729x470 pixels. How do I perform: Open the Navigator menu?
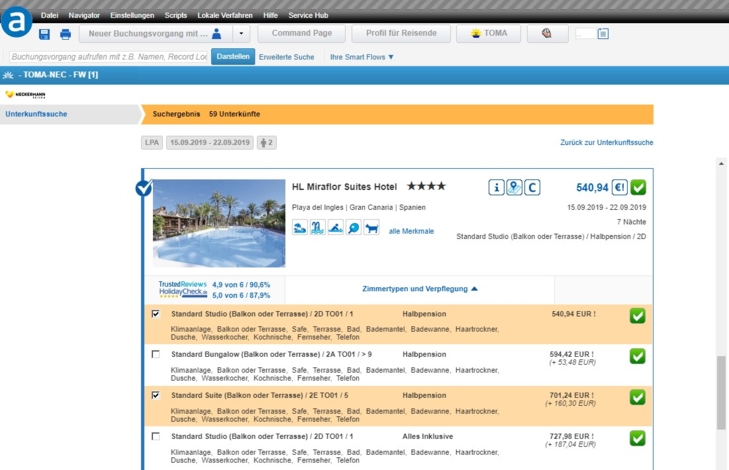(x=84, y=15)
